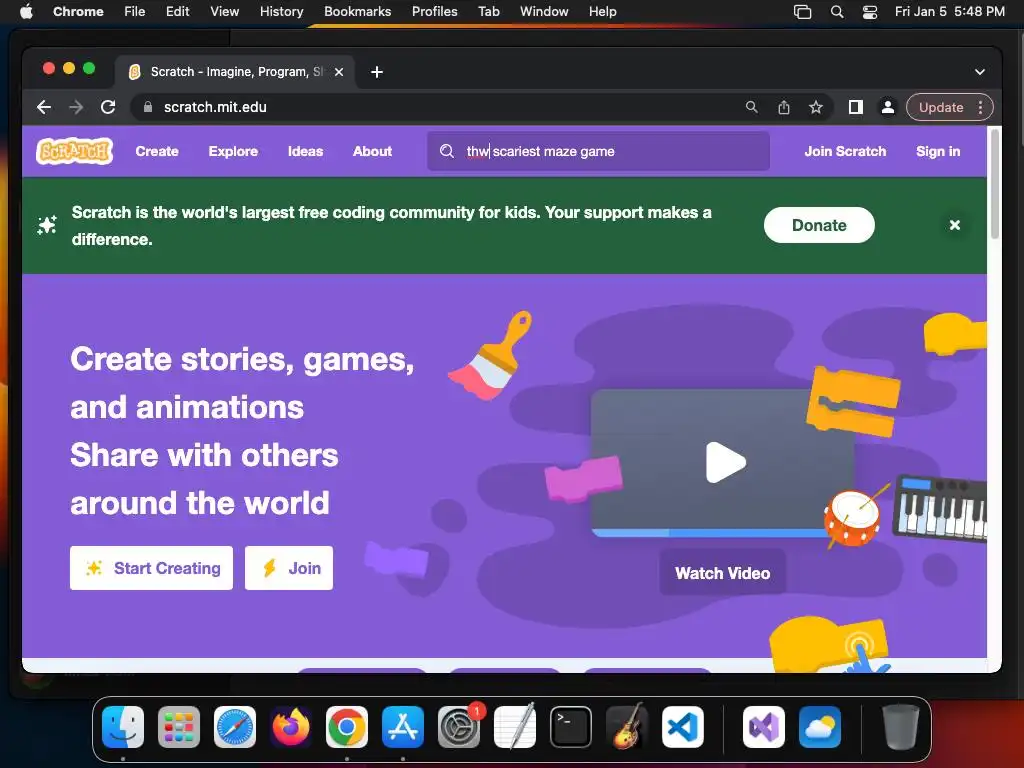Screen dimensions: 1024x768
Task: Click the Donate button
Action: [819, 225]
